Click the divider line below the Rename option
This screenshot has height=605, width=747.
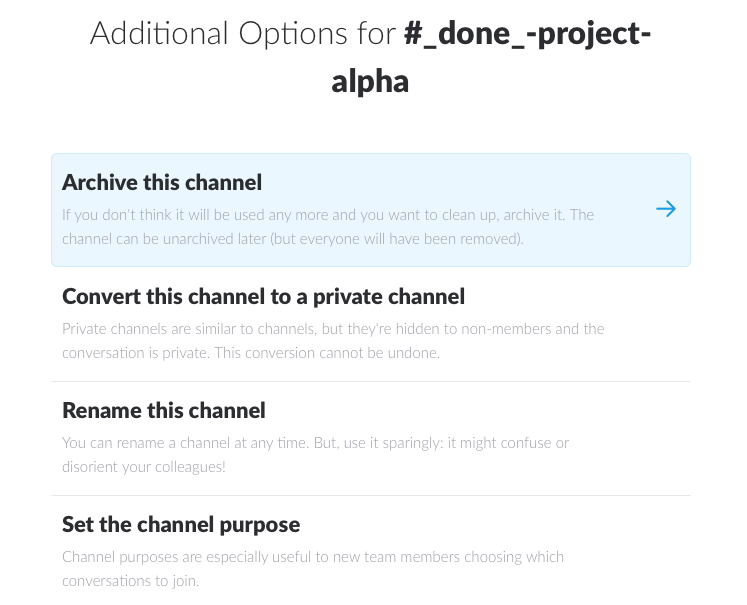pos(371,495)
